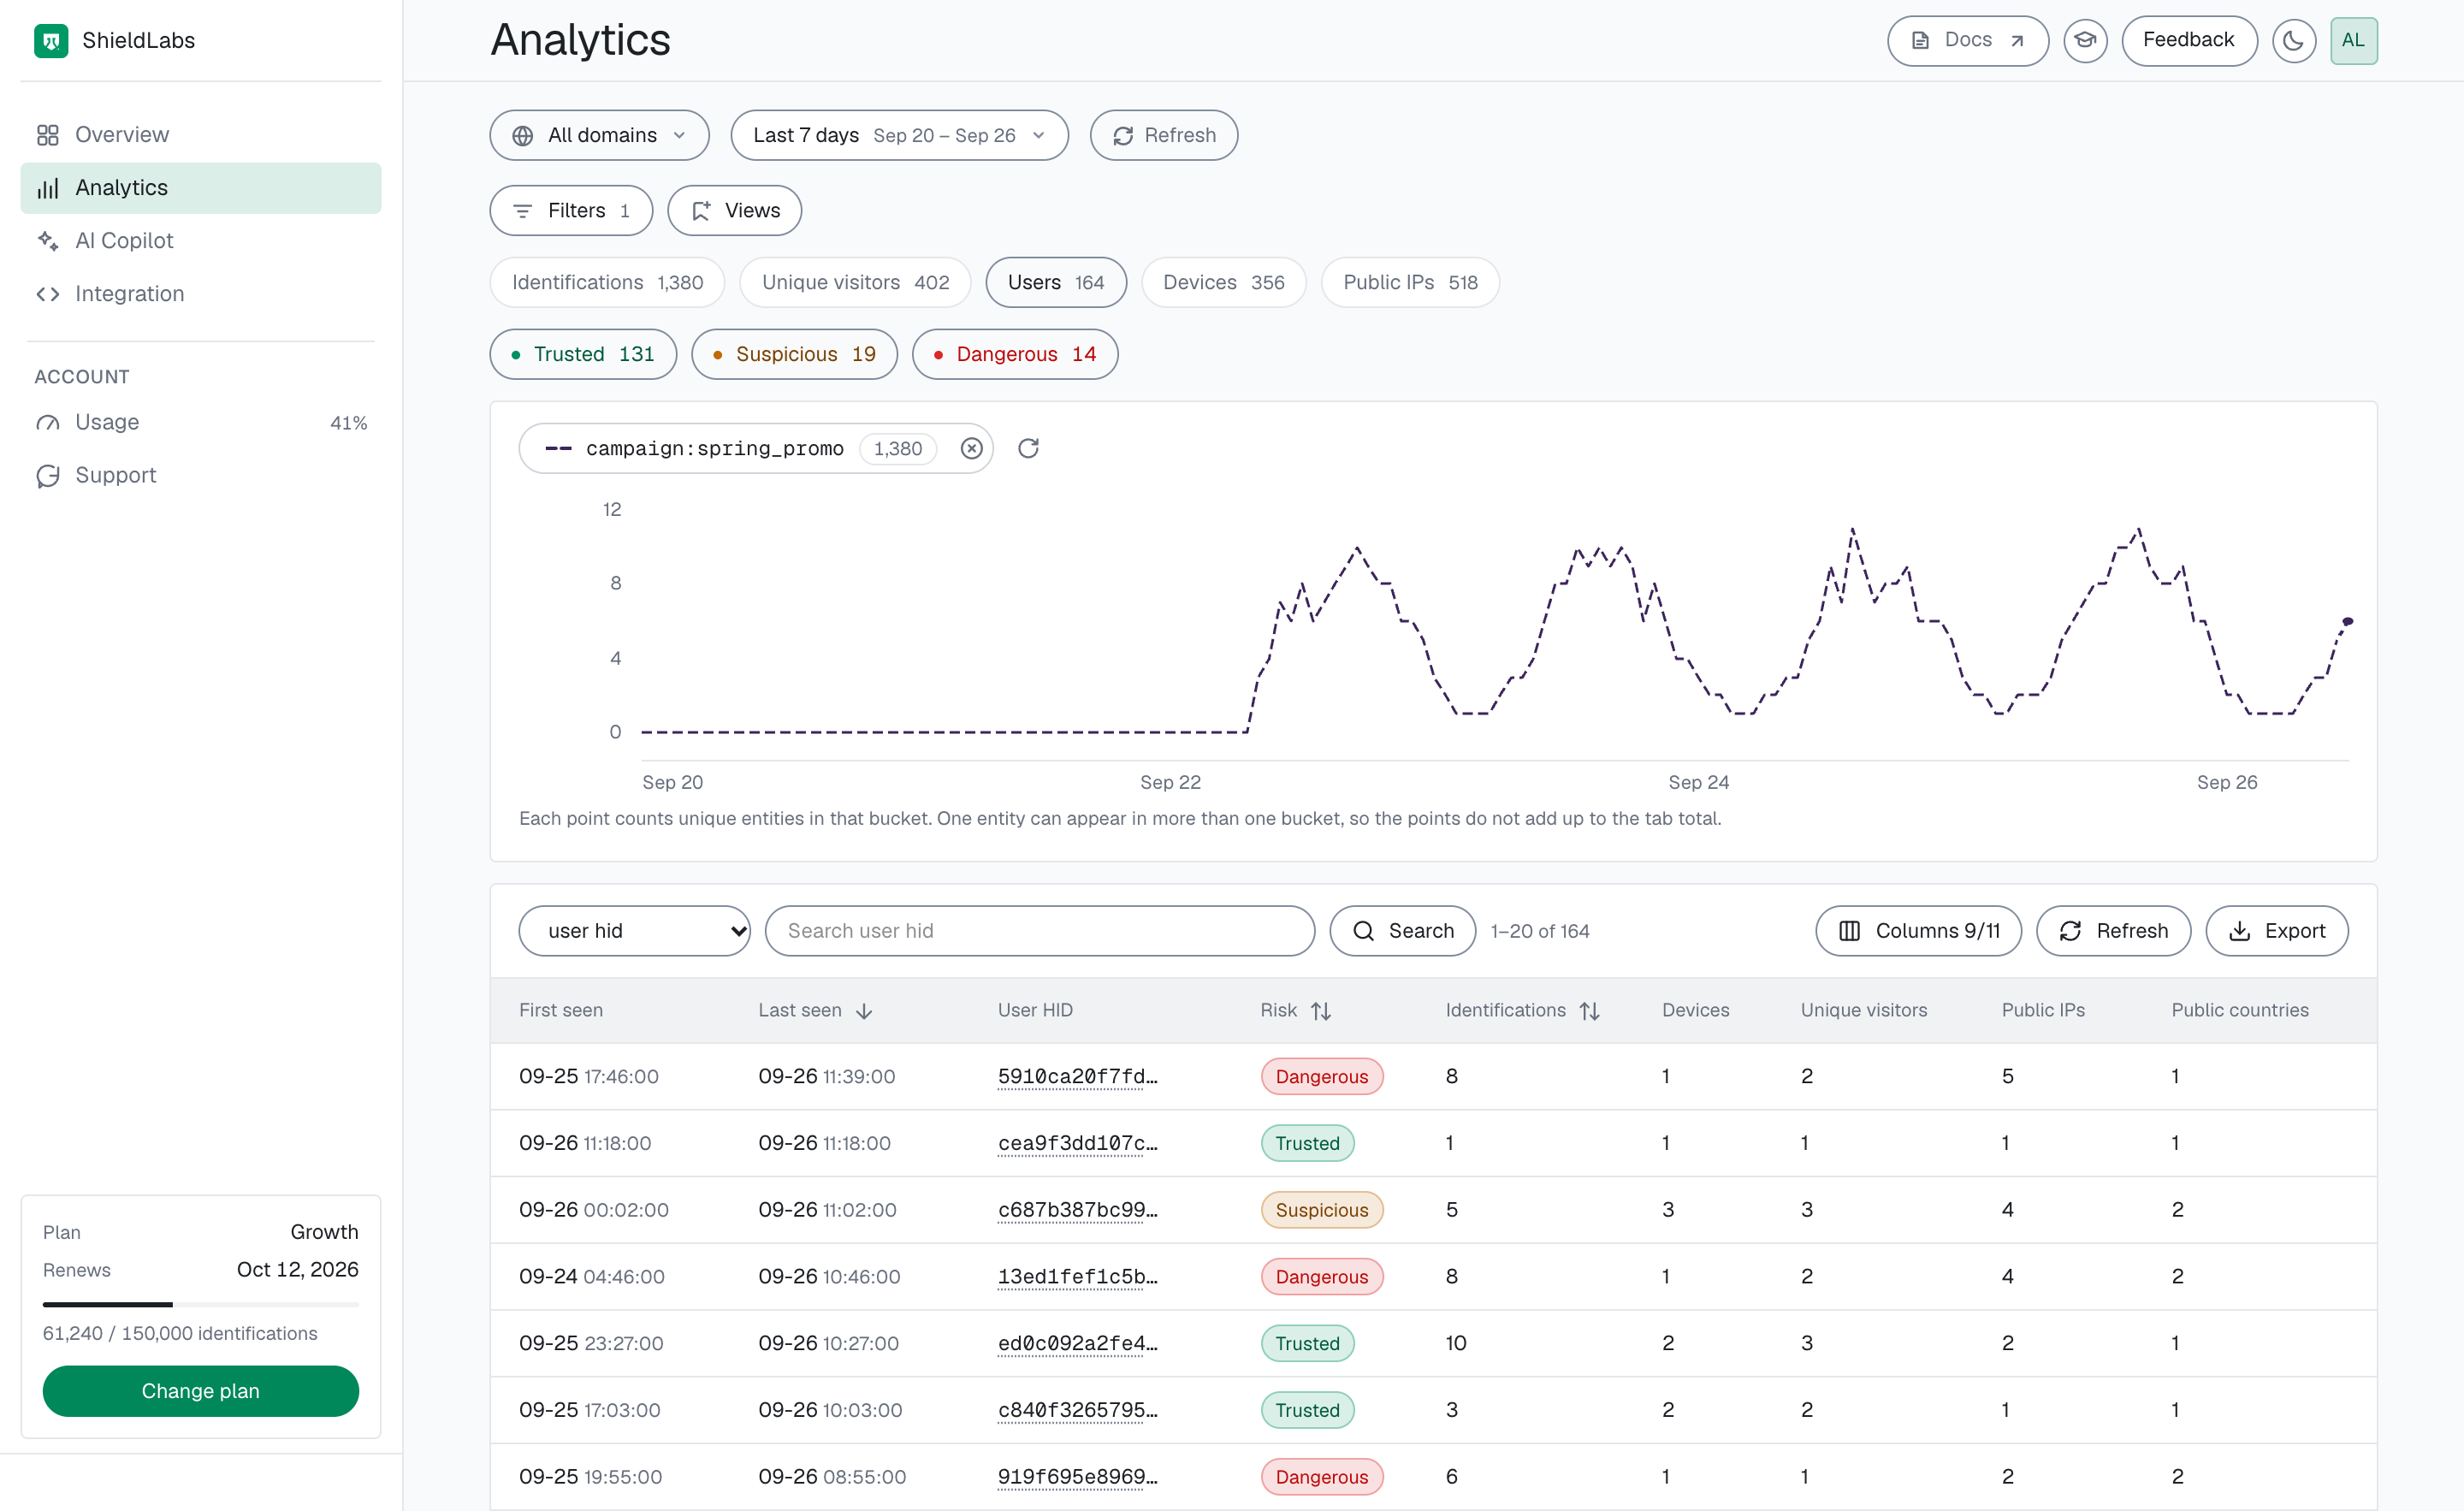Refresh the users table
The width and height of the screenshot is (2464, 1511).
(x=2113, y=931)
